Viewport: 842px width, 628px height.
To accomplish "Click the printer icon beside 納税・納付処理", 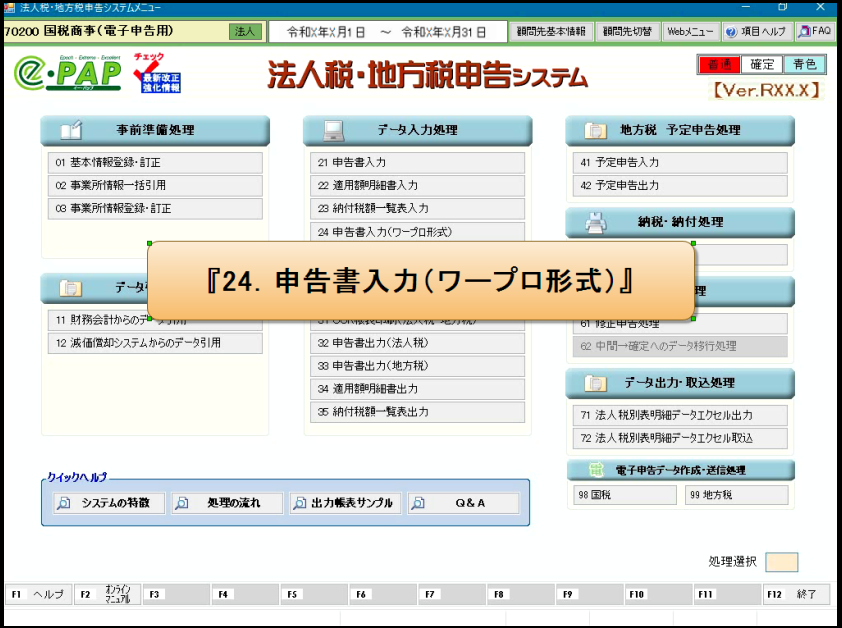I will point(595,222).
